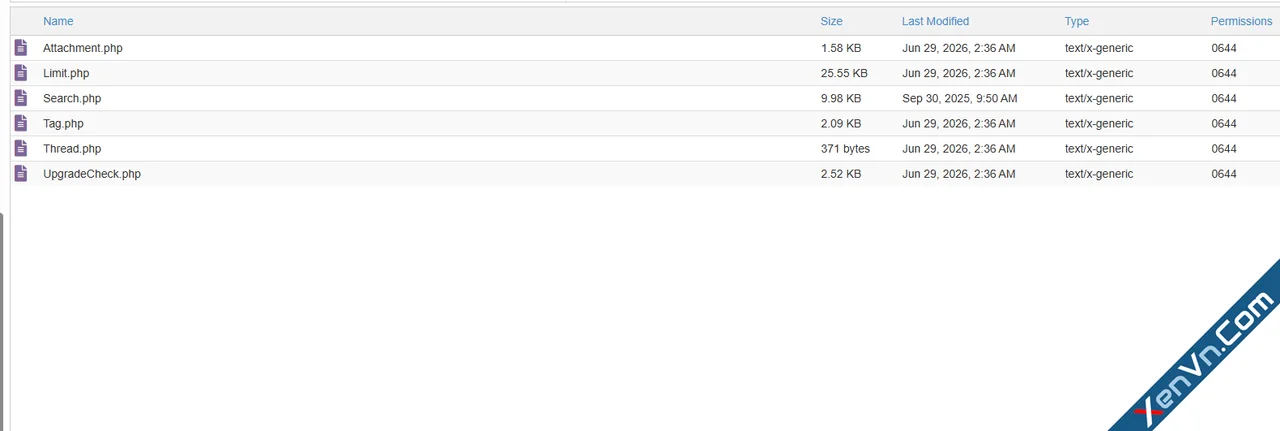Select the Tag.php file name
This screenshot has height=431, width=1280.
click(63, 123)
